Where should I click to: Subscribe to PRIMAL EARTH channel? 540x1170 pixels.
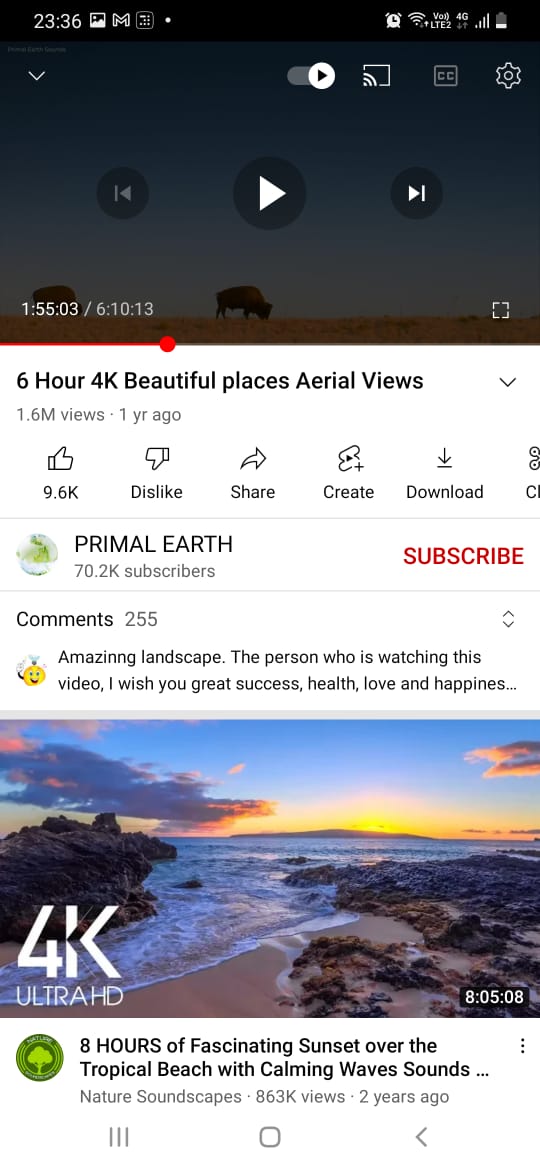[x=463, y=556]
